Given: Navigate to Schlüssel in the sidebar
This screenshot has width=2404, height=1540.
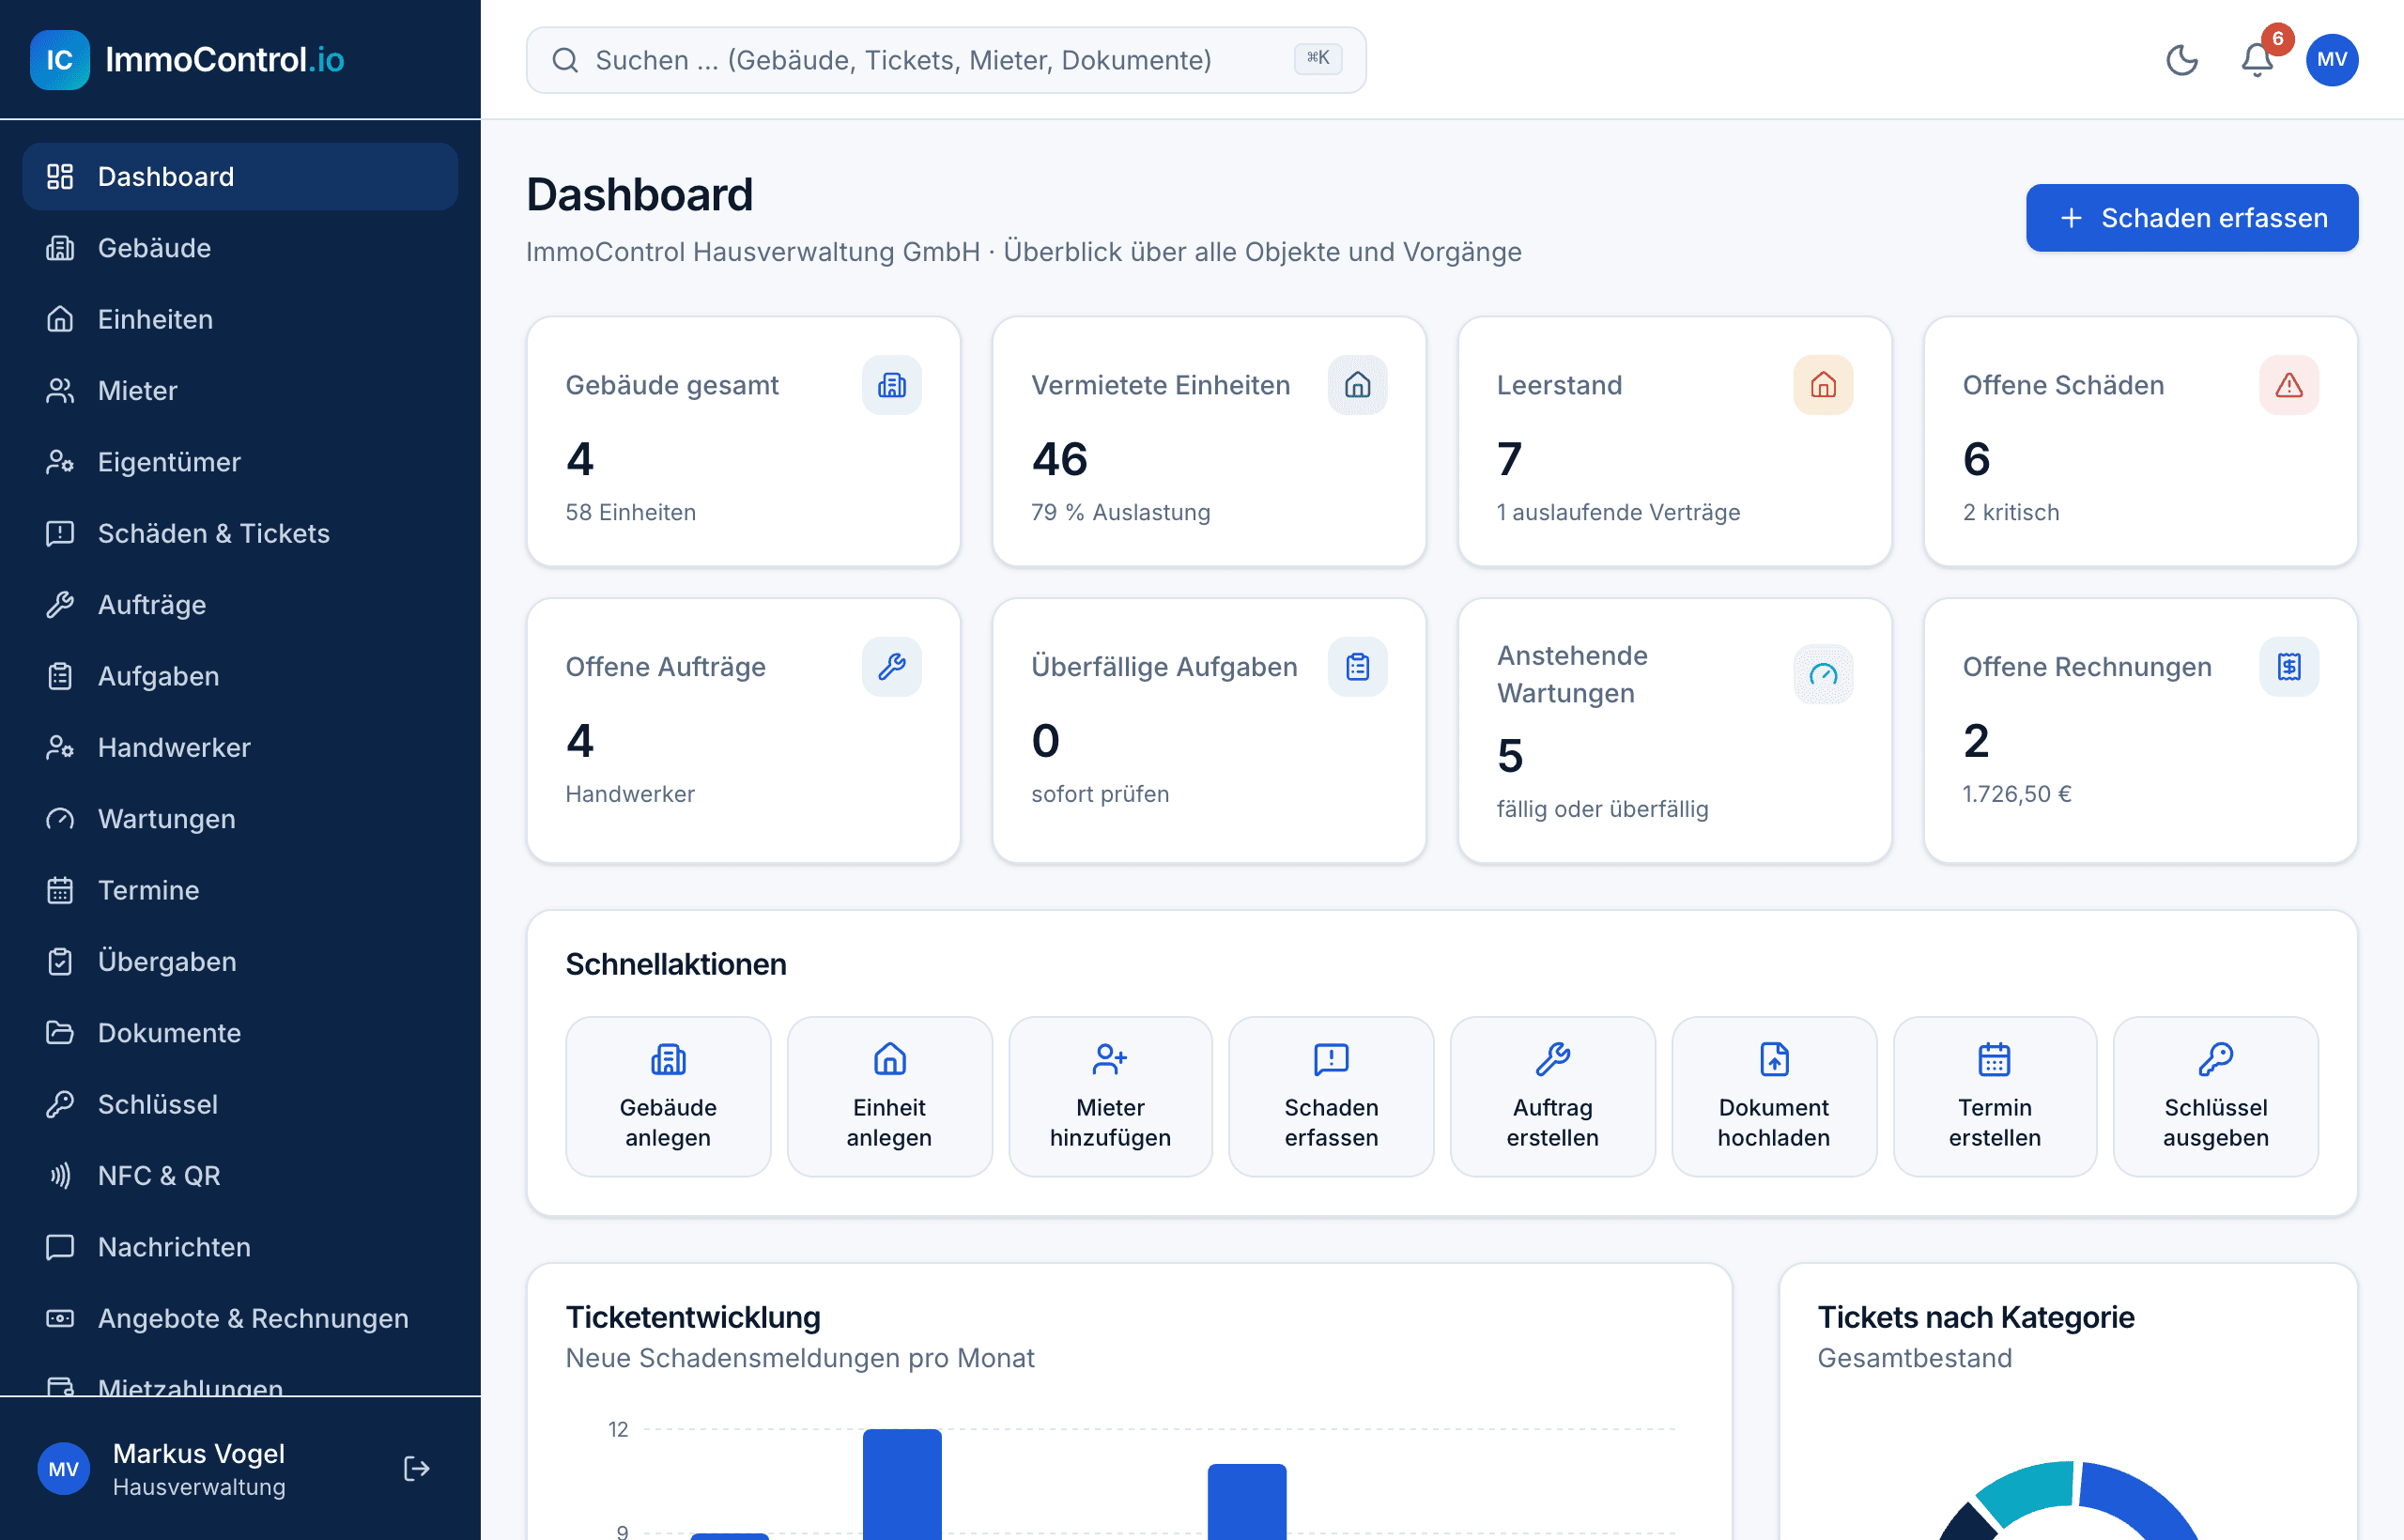Looking at the screenshot, I should [240, 1104].
